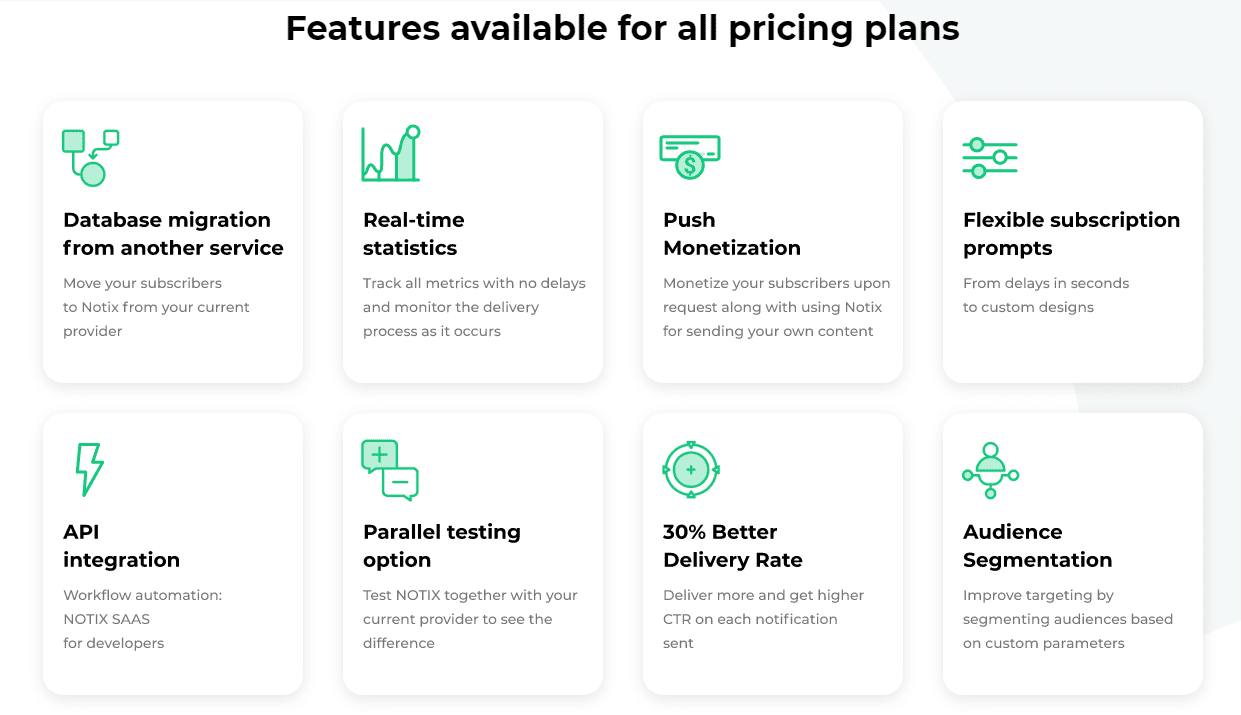Click the flexible subscription sliders icon

click(x=990, y=158)
